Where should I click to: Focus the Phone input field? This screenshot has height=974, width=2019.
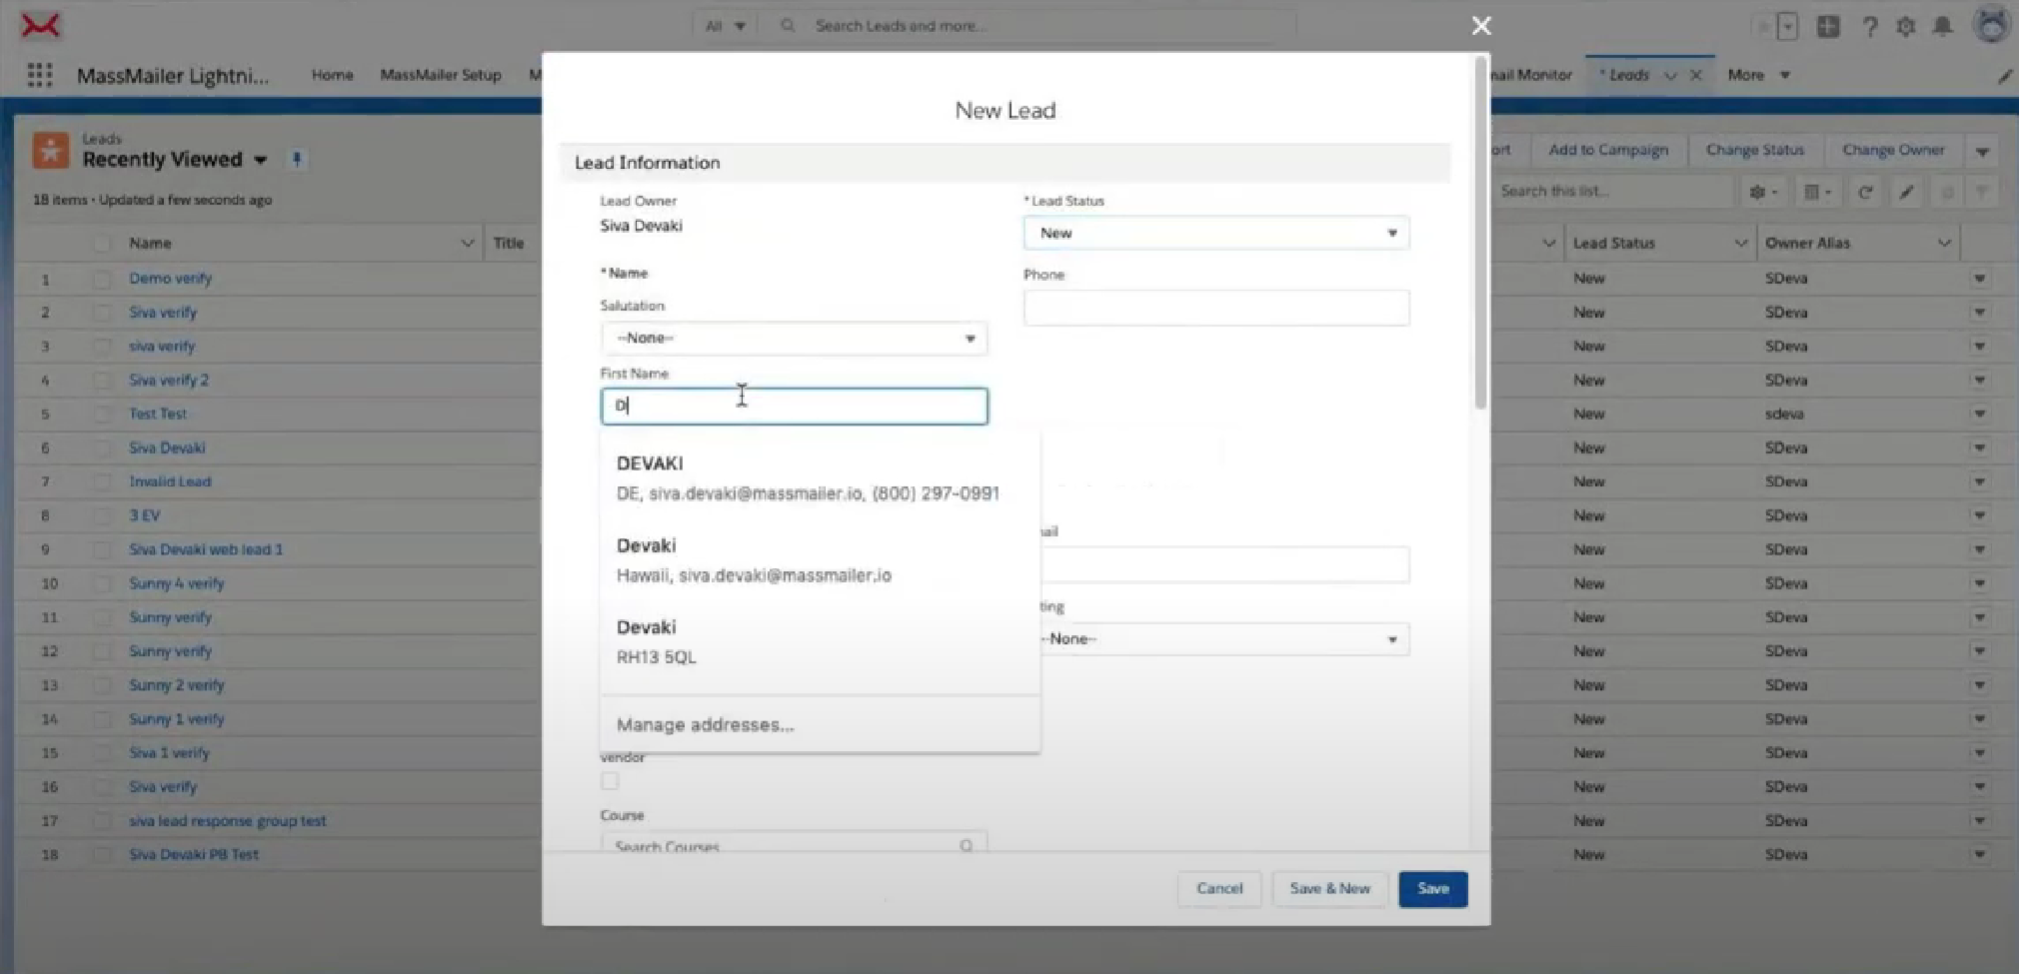click(1216, 308)
